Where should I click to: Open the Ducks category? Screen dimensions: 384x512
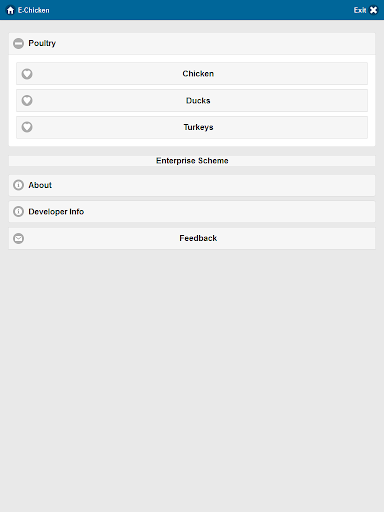[192, 100]
